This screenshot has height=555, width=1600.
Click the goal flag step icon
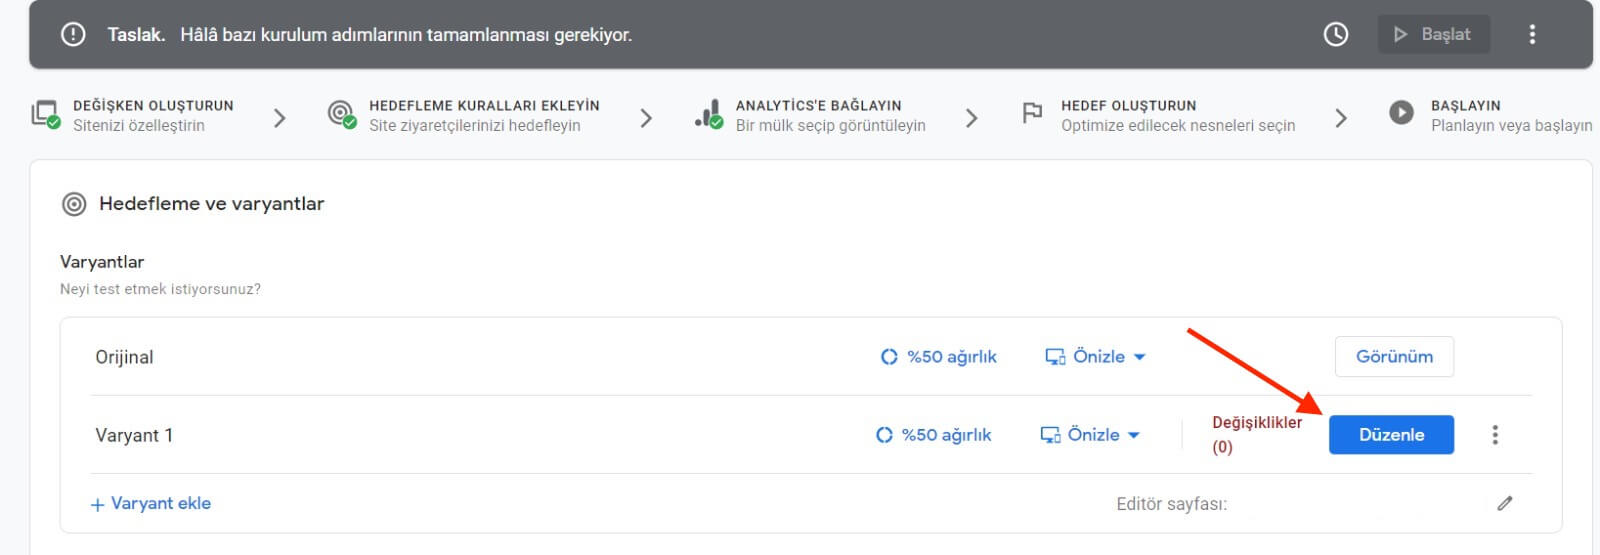point(1032,113)
